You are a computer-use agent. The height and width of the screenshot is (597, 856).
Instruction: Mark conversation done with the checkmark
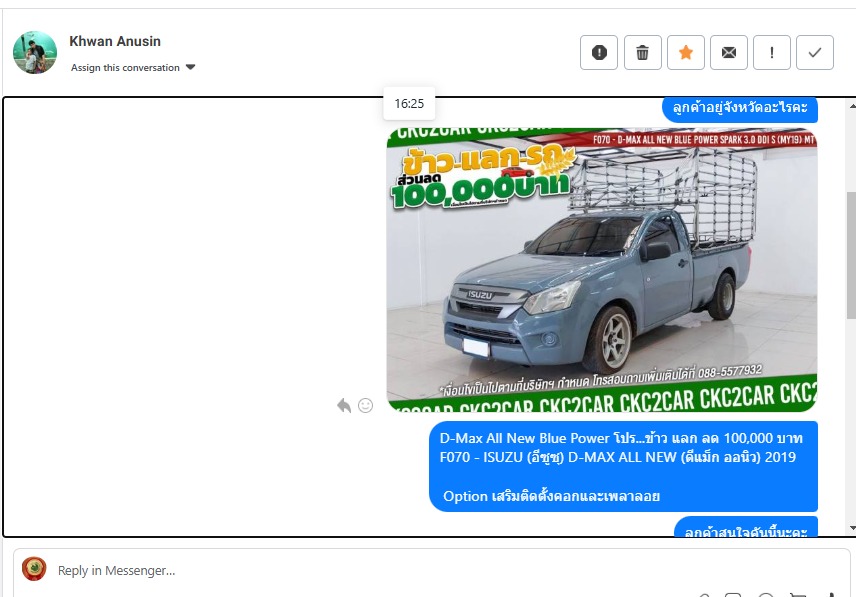point(815,53)
